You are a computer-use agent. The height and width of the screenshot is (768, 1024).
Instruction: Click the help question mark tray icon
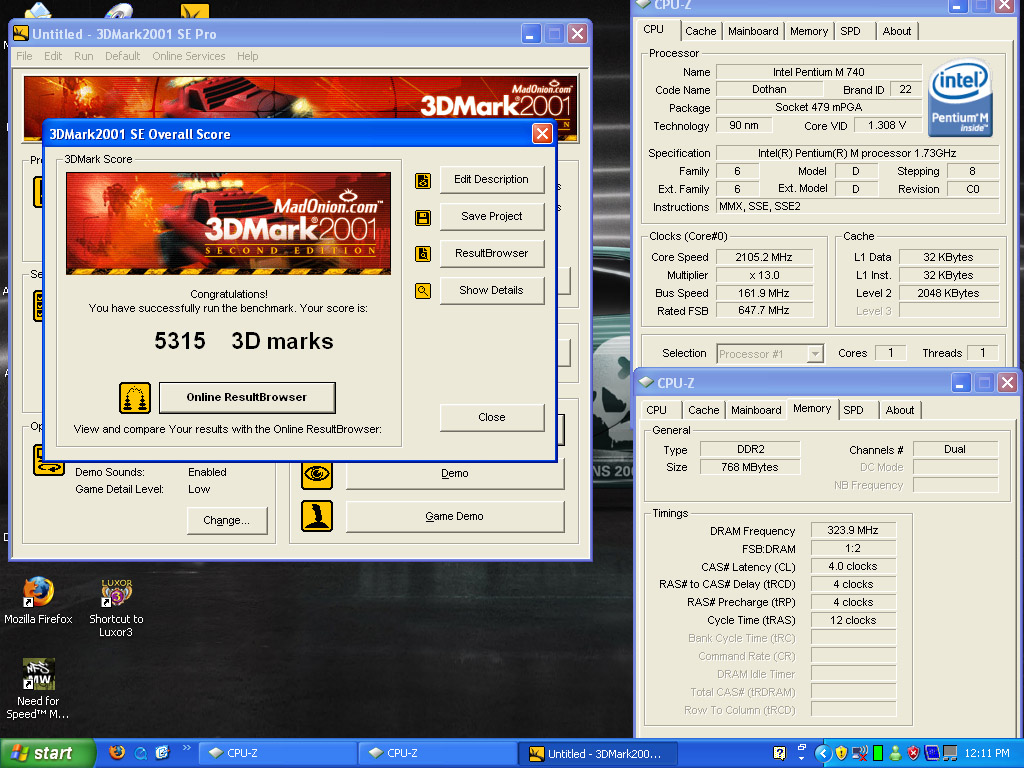[x=779, y=753]
